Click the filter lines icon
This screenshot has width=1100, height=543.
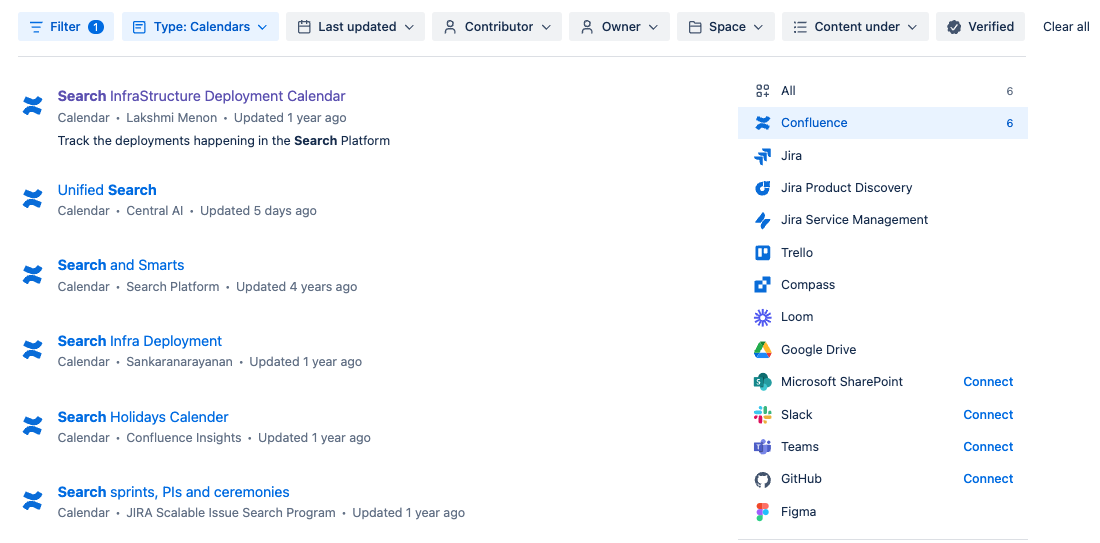(x=35, y=27)
